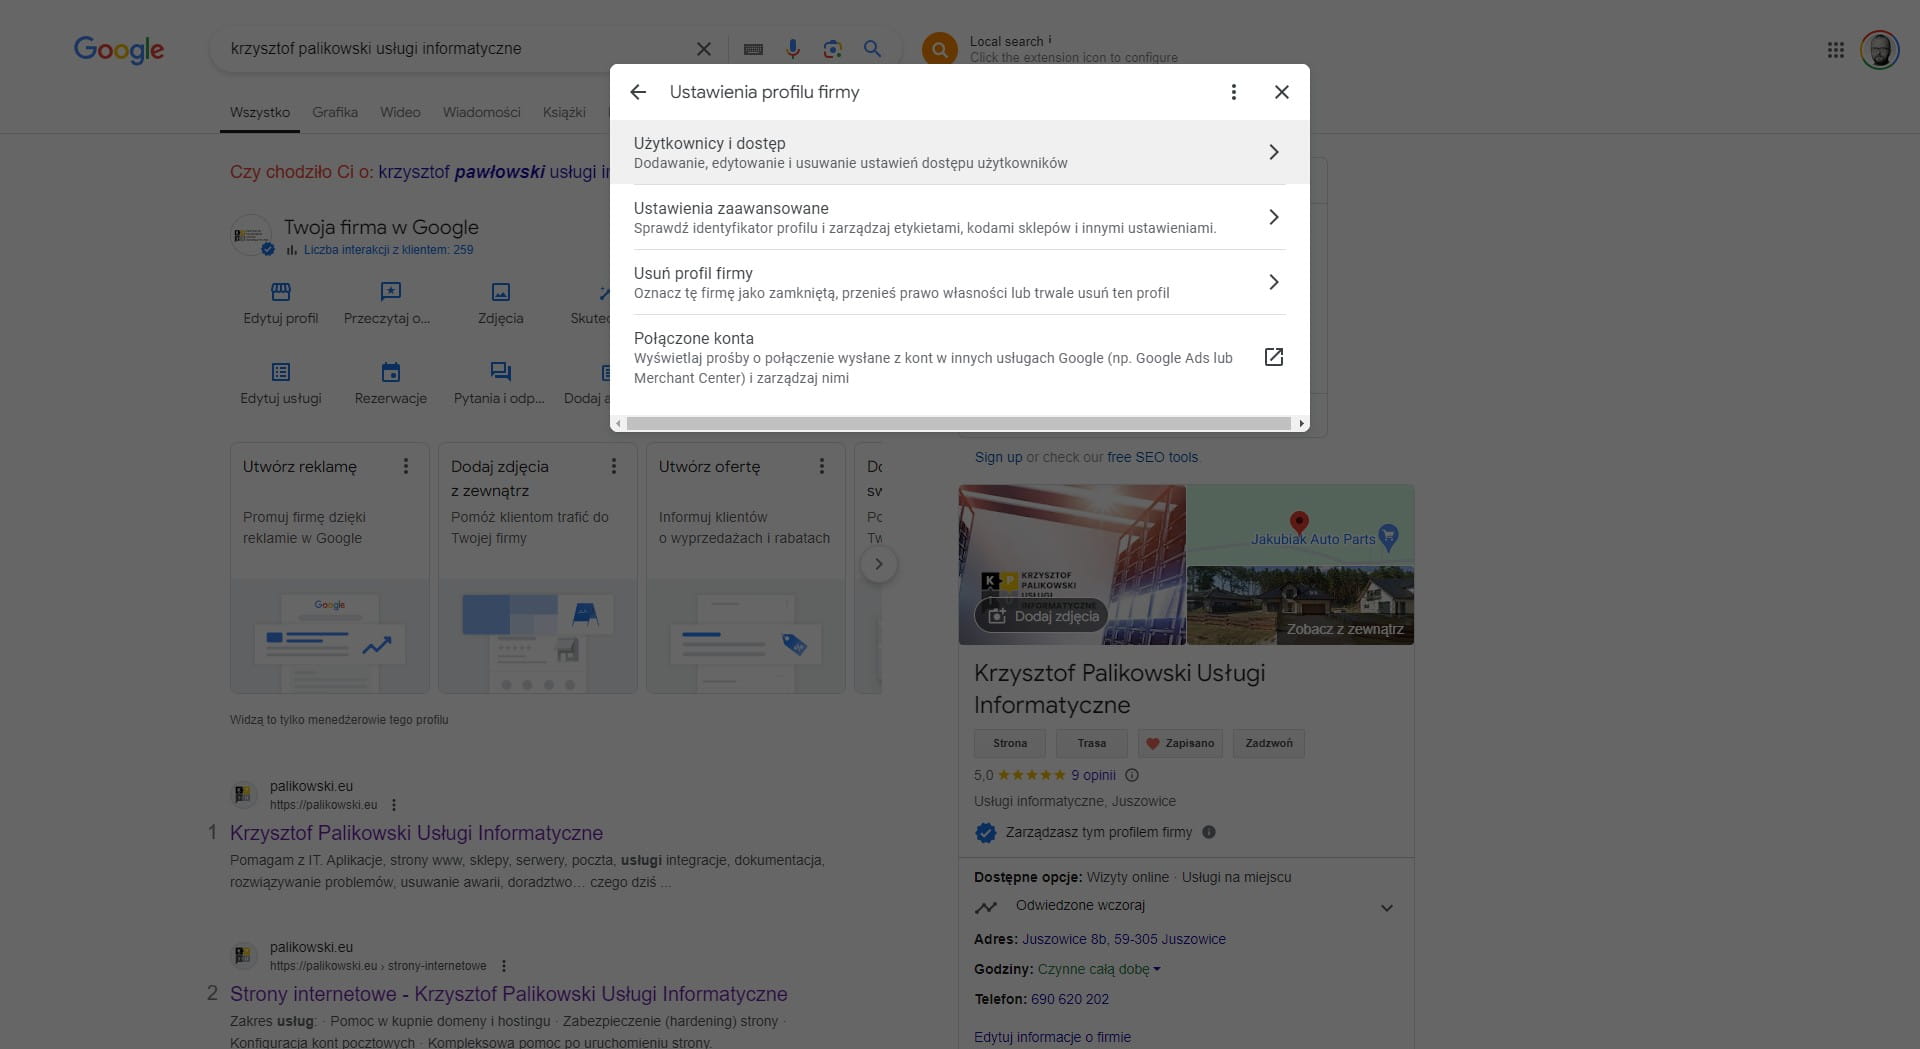Click the microphone voice search icon
Screen dimensions: 1920x1049
coord(792,49)
